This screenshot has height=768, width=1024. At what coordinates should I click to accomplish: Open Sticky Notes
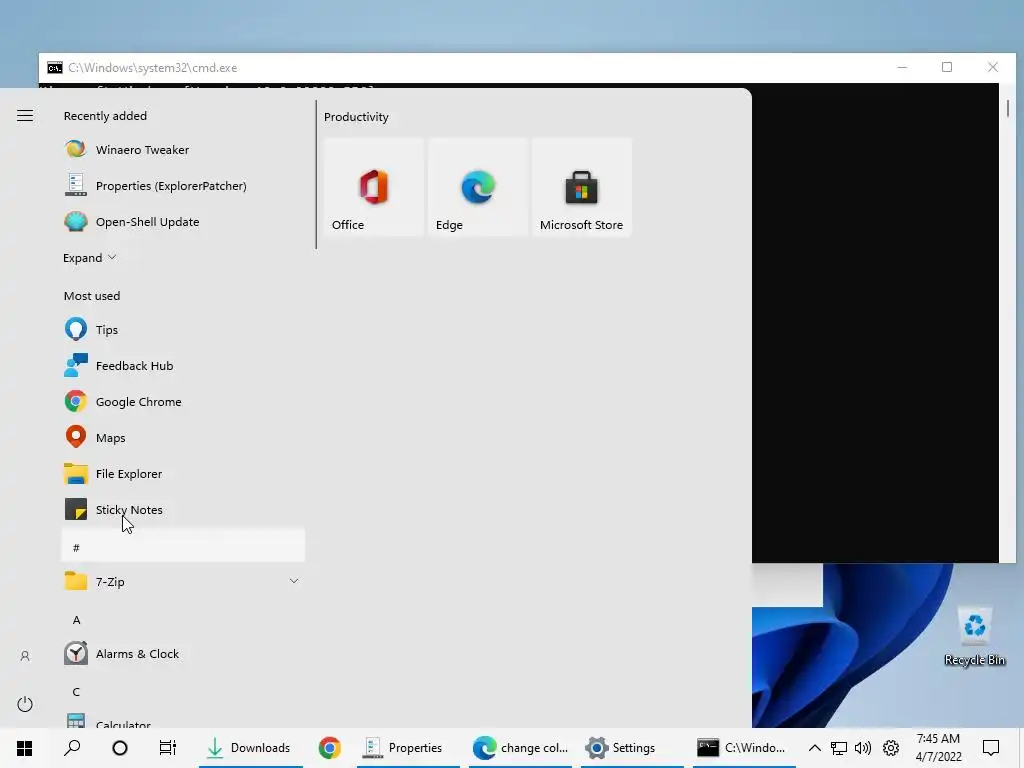(183, 509)
